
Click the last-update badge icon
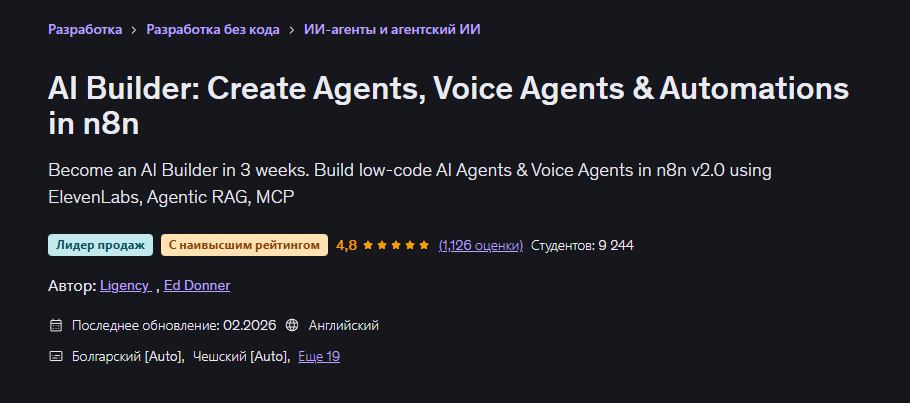point(55,325)
